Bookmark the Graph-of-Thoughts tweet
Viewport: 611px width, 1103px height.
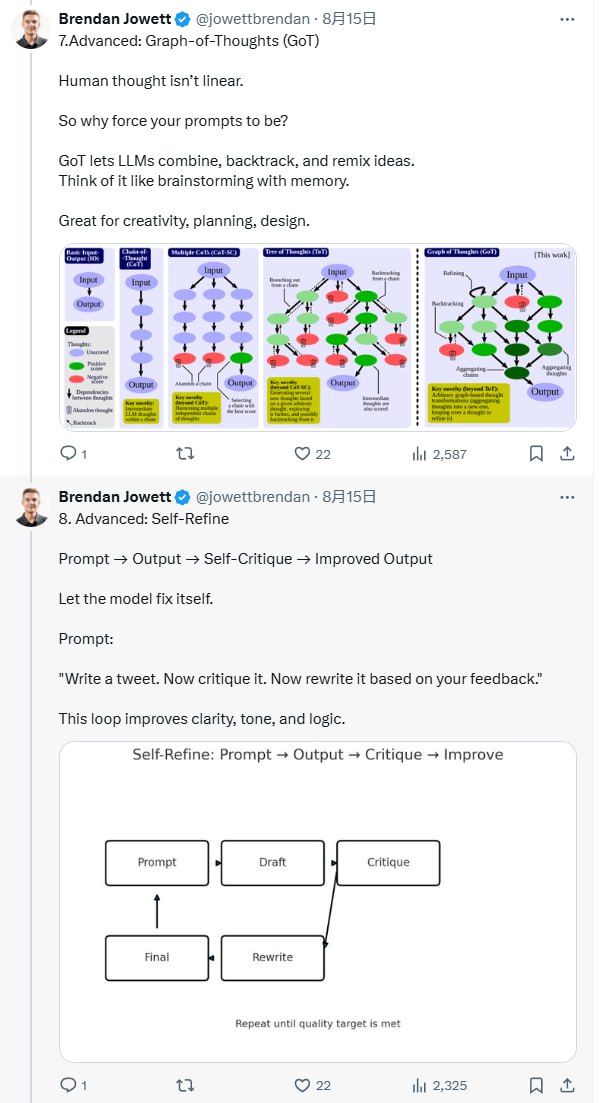536,454
